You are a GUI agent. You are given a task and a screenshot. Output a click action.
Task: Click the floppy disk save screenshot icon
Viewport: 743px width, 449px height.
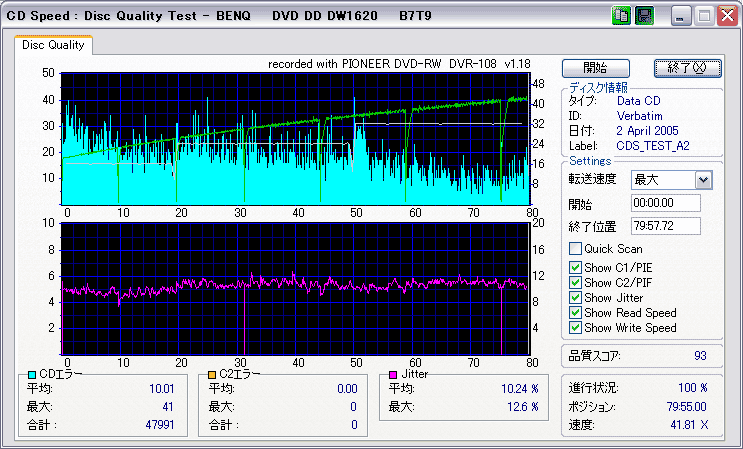[x=644, y=16]
